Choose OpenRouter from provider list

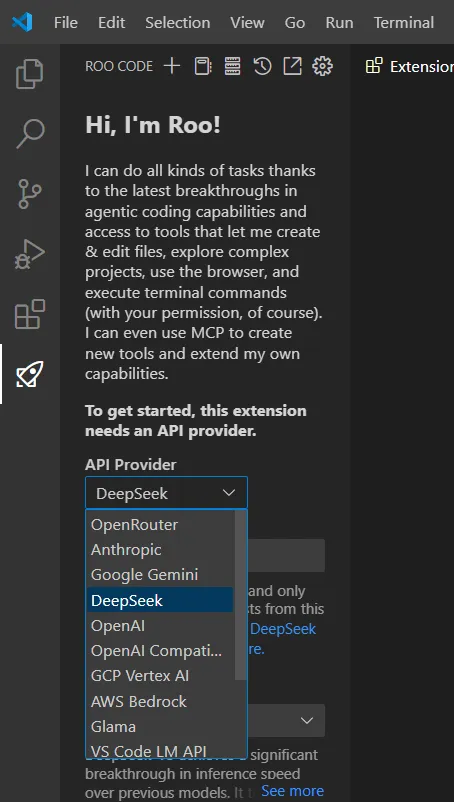pos(134,525)
